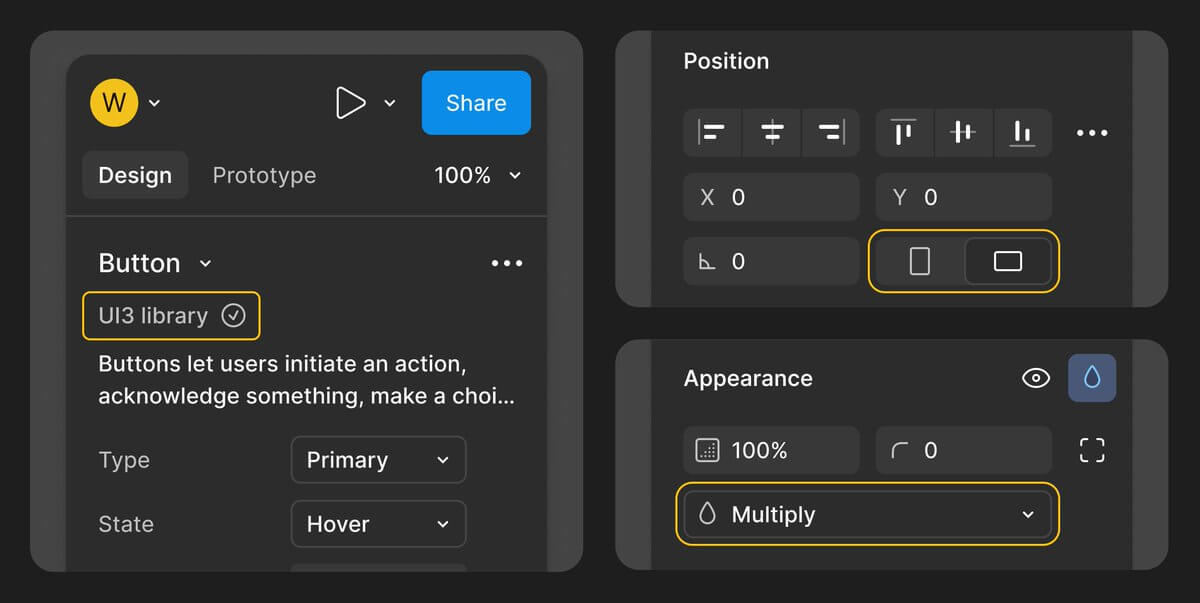Switch to the Prototype tab
The width and height of the screenshot is (1200, 603).
click(x=264, y=175)
